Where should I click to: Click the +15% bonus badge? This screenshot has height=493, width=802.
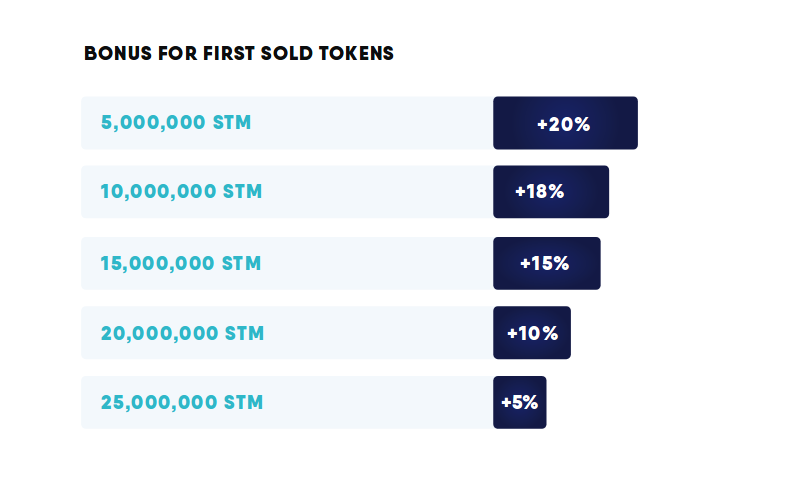click(546, 264)
